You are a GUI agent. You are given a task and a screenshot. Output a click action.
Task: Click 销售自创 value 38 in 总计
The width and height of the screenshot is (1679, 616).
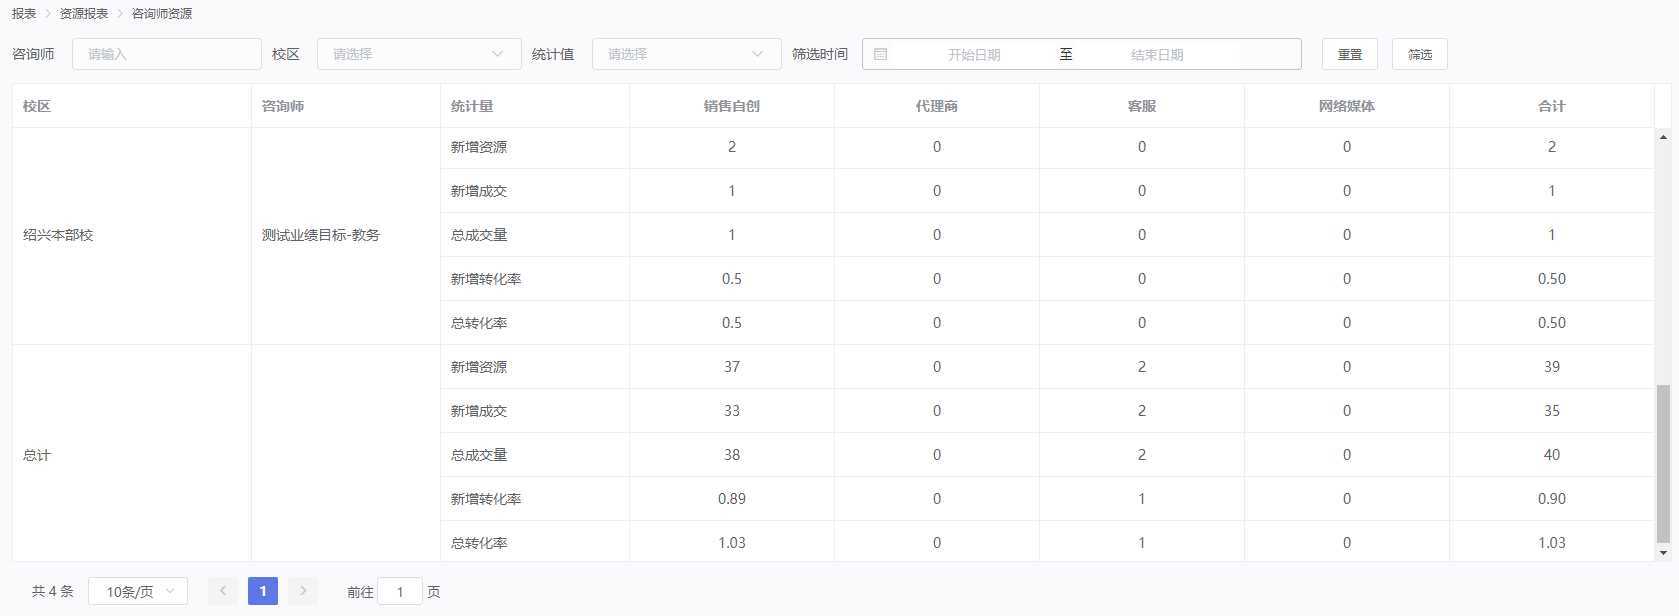click(x=732, y=455)
